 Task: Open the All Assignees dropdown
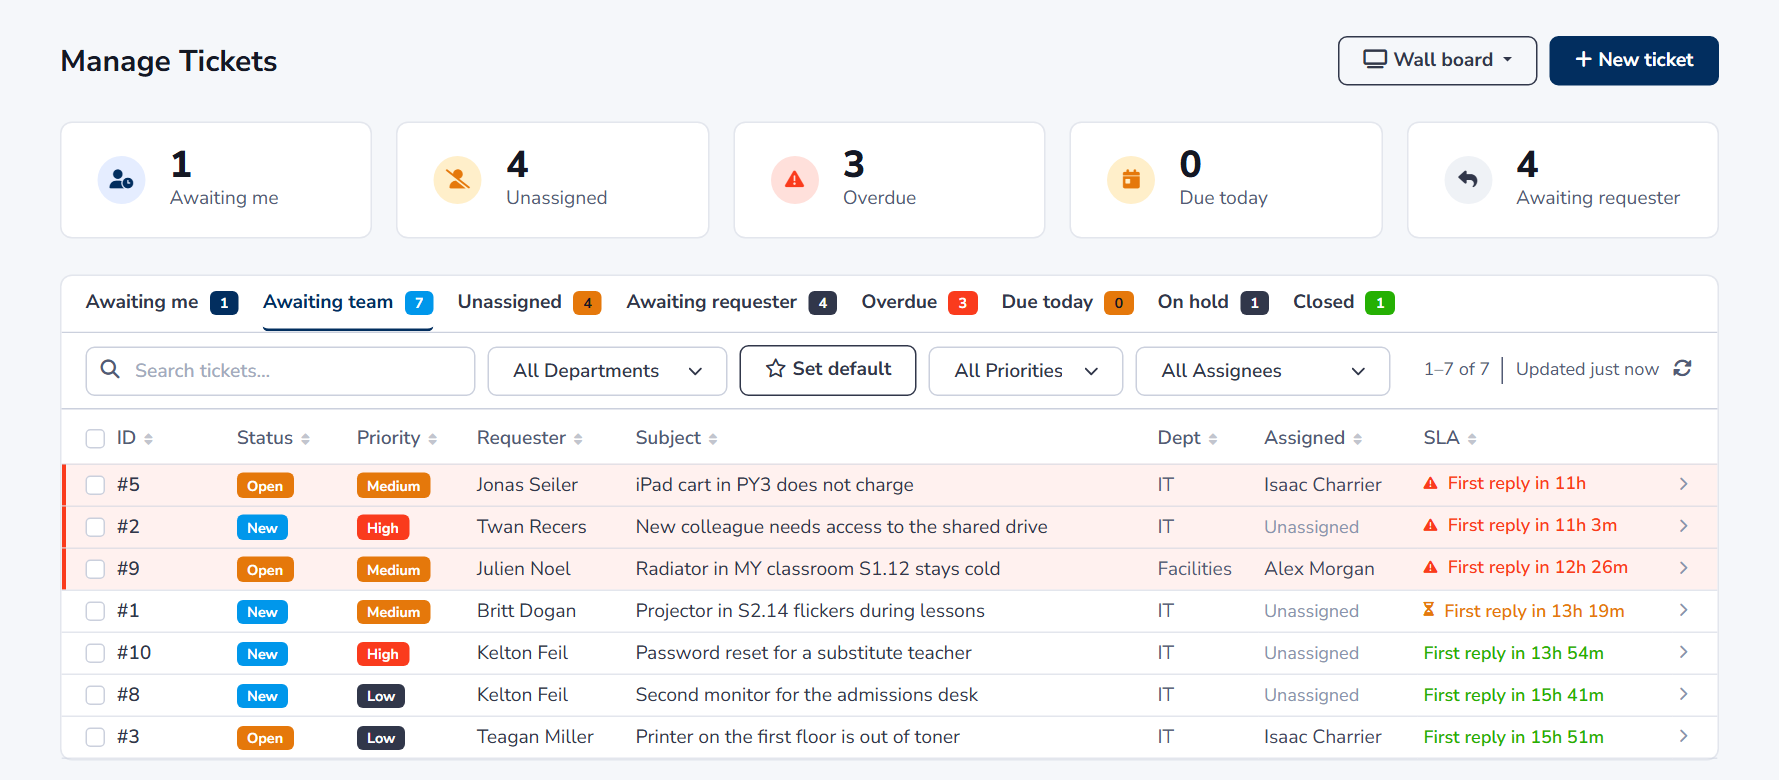coord(1262,371)
